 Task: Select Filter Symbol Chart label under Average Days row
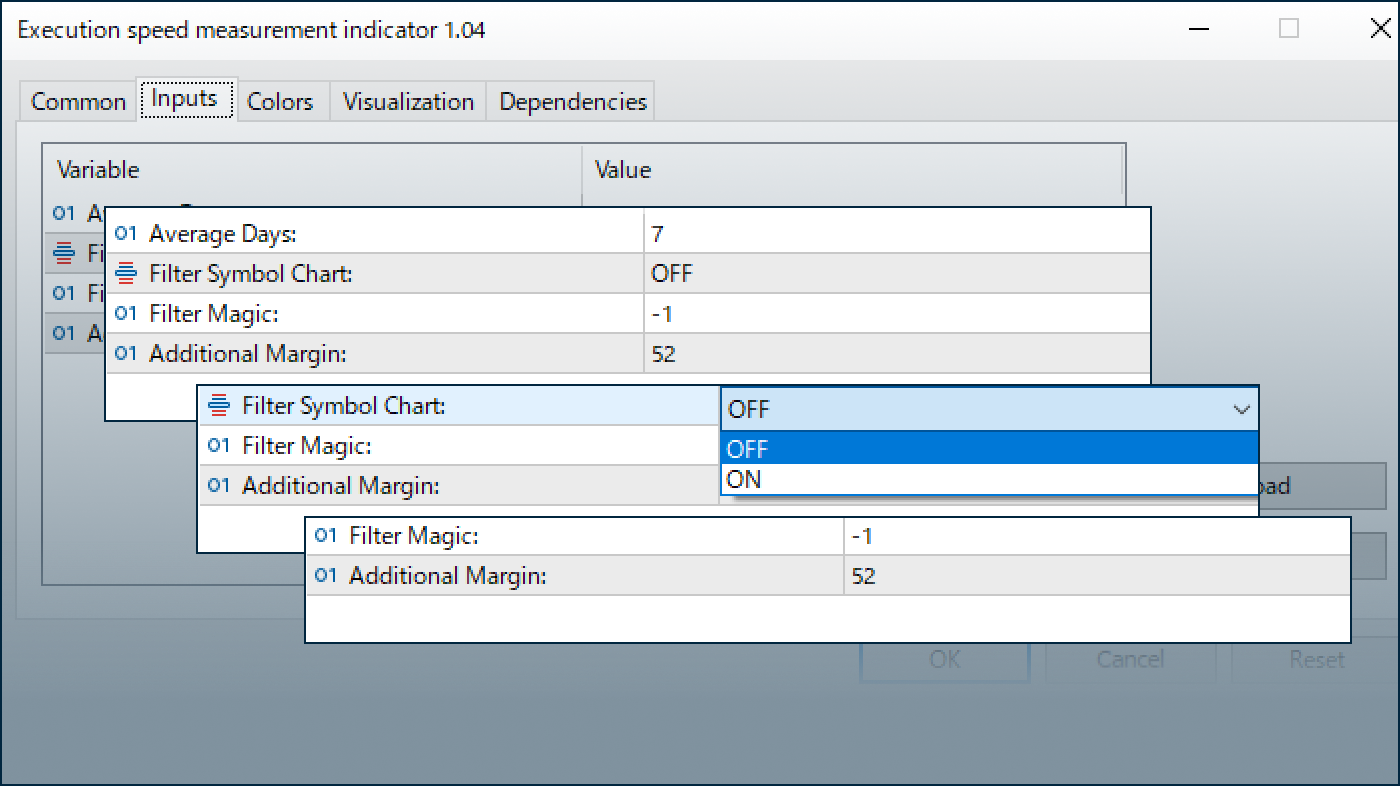(250, 273)
